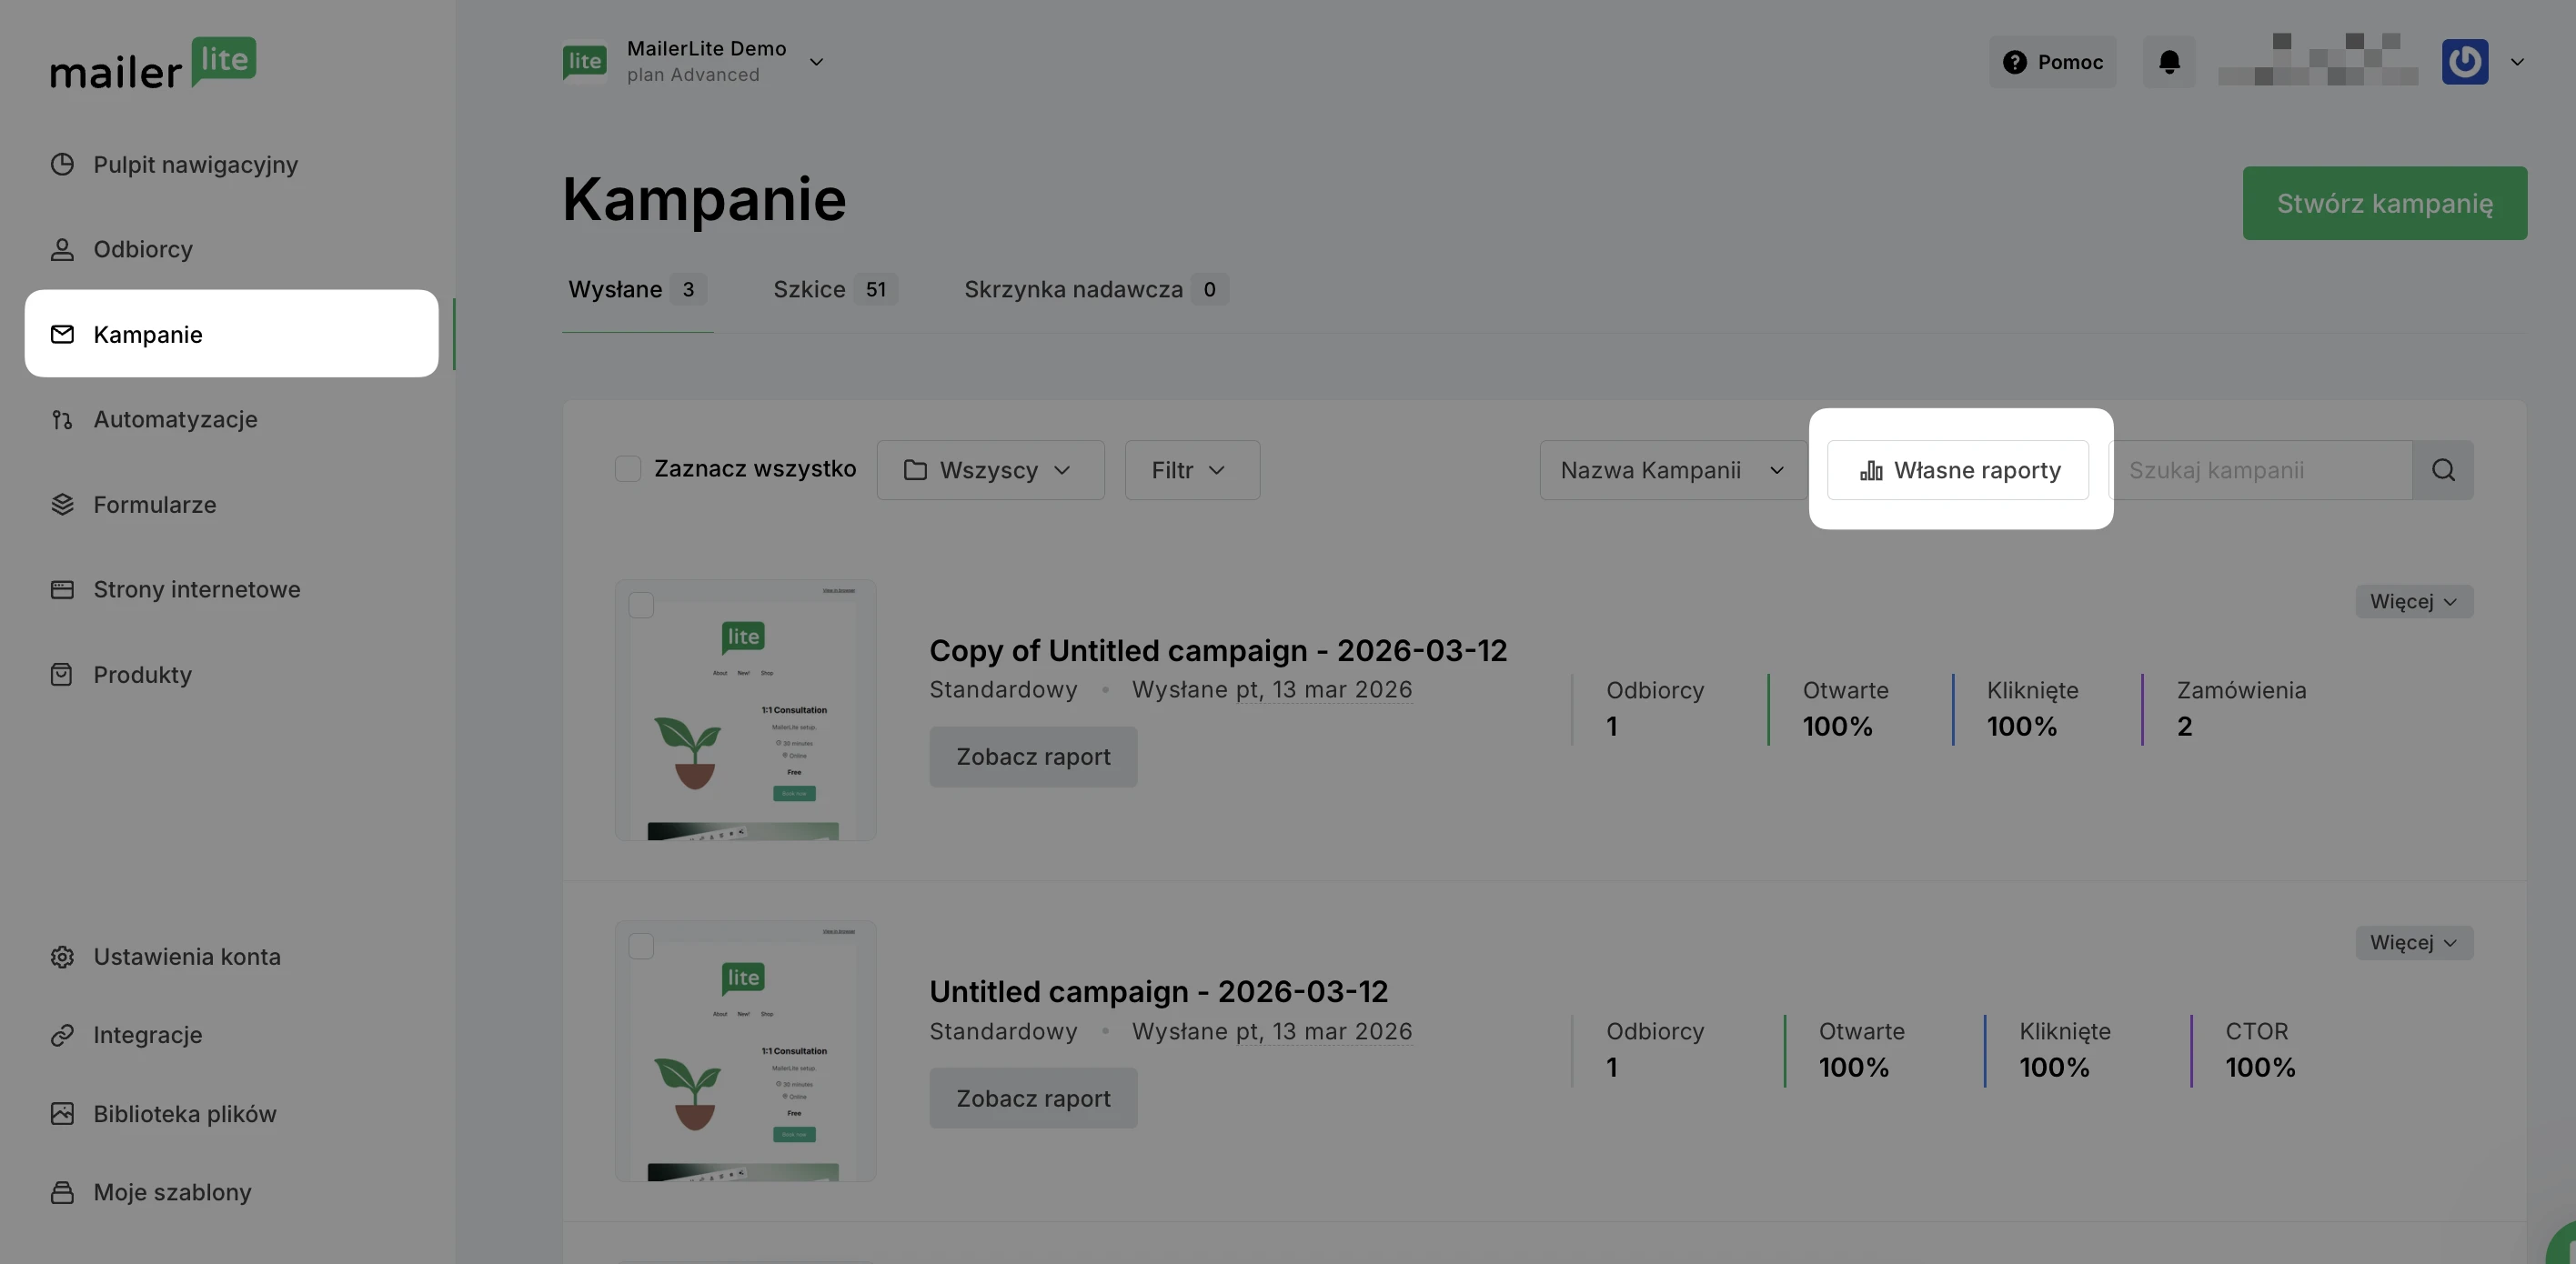The image size is (2576, 1264).
Task: Click into Szukaj kampanii search field
Action: 2260,470
